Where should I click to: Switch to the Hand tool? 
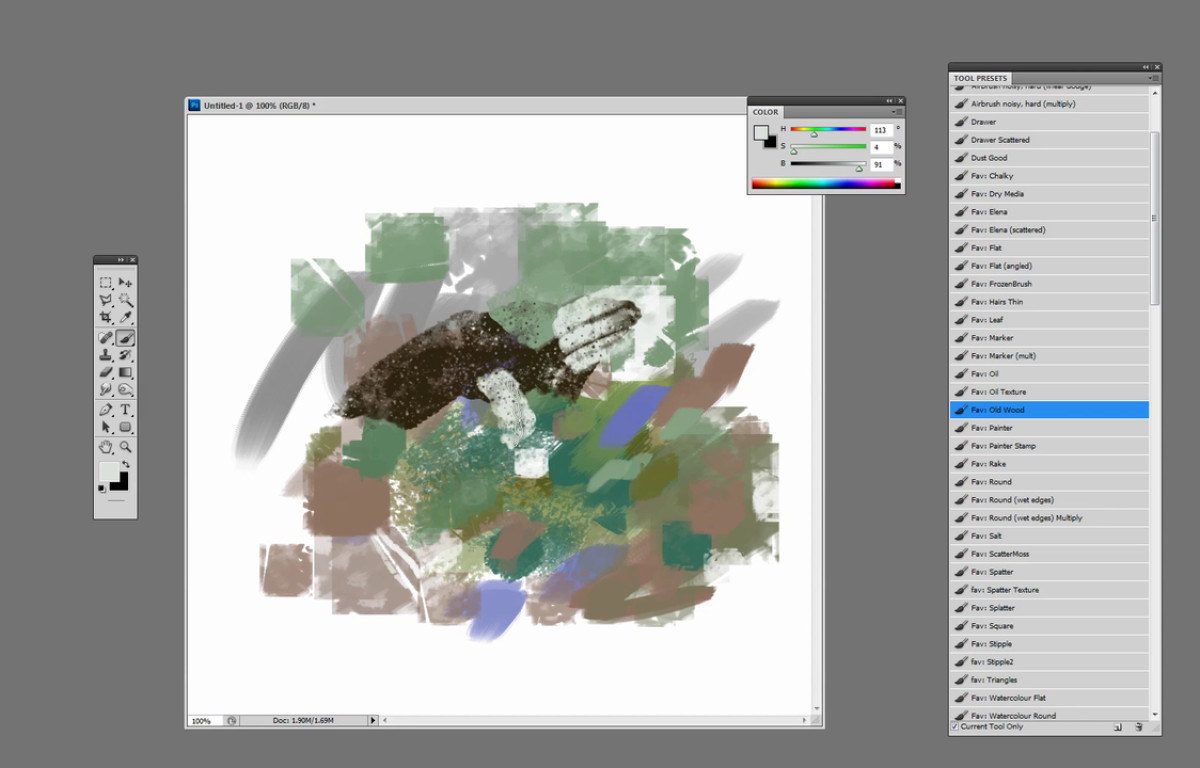coord(105,447)
